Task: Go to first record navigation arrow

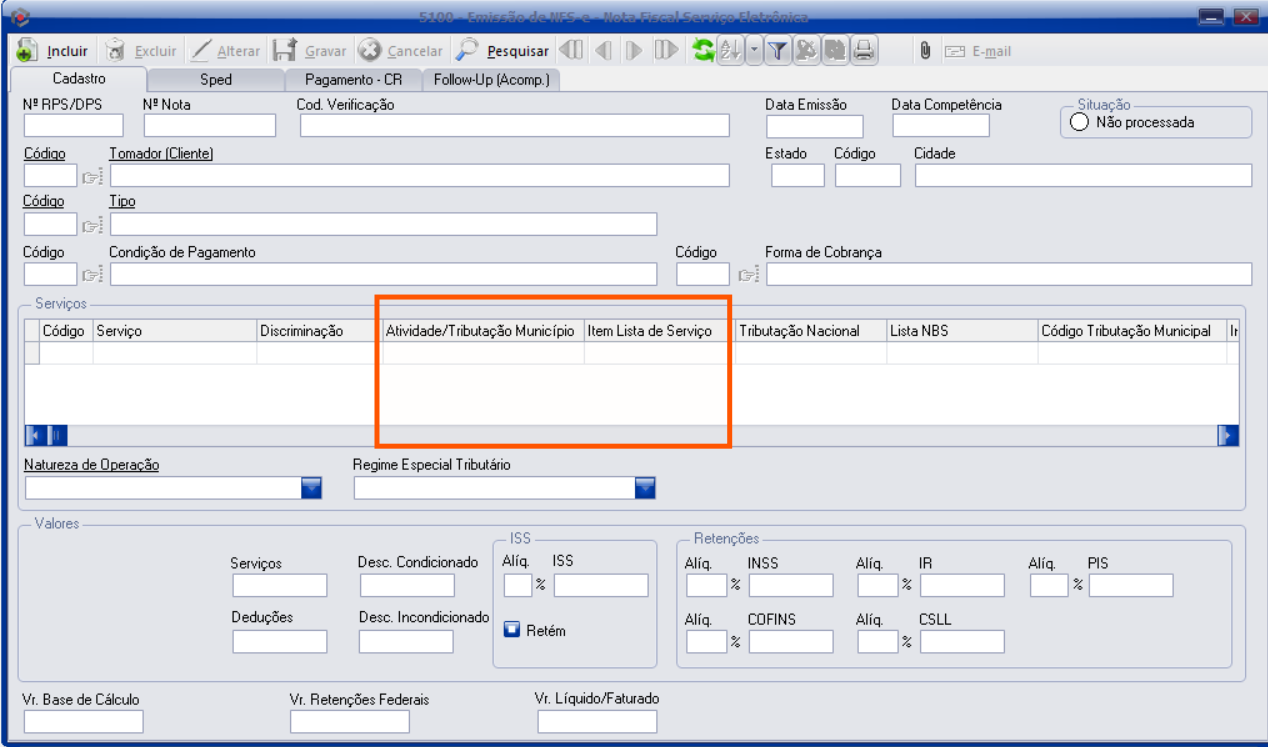Action: (x=570, y=50)
